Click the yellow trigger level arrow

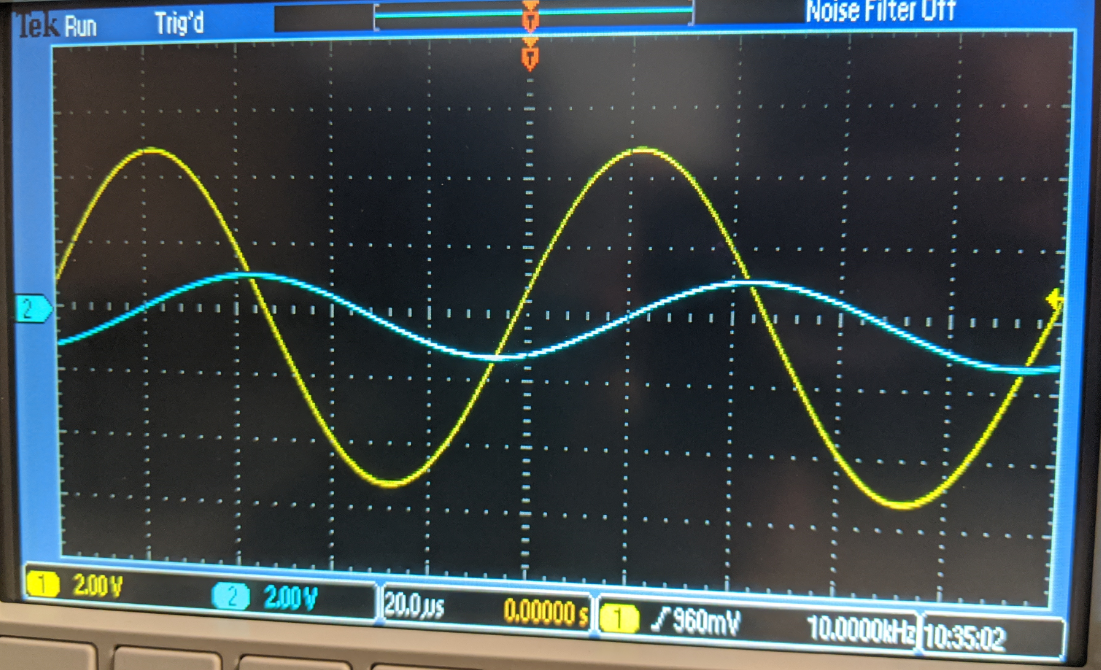[1052, 299]
